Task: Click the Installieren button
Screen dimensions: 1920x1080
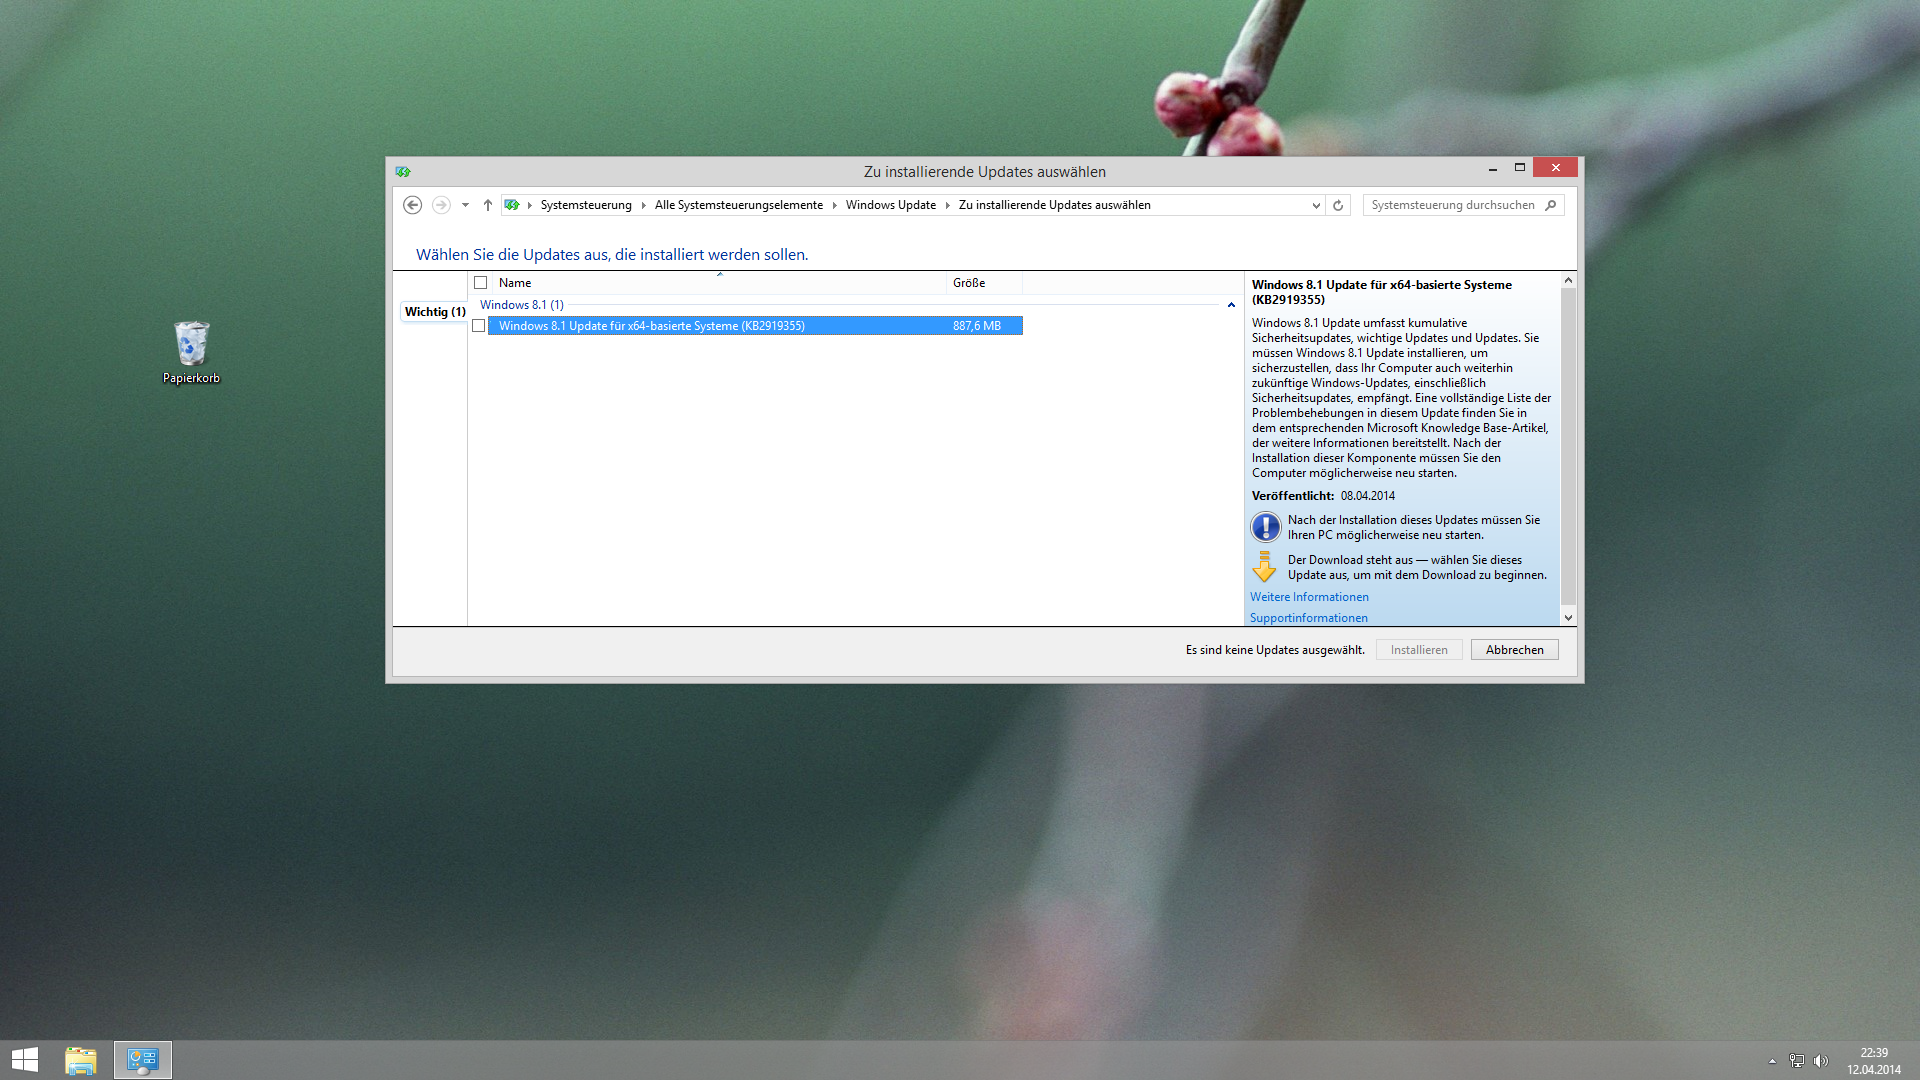Action: 1419,650
